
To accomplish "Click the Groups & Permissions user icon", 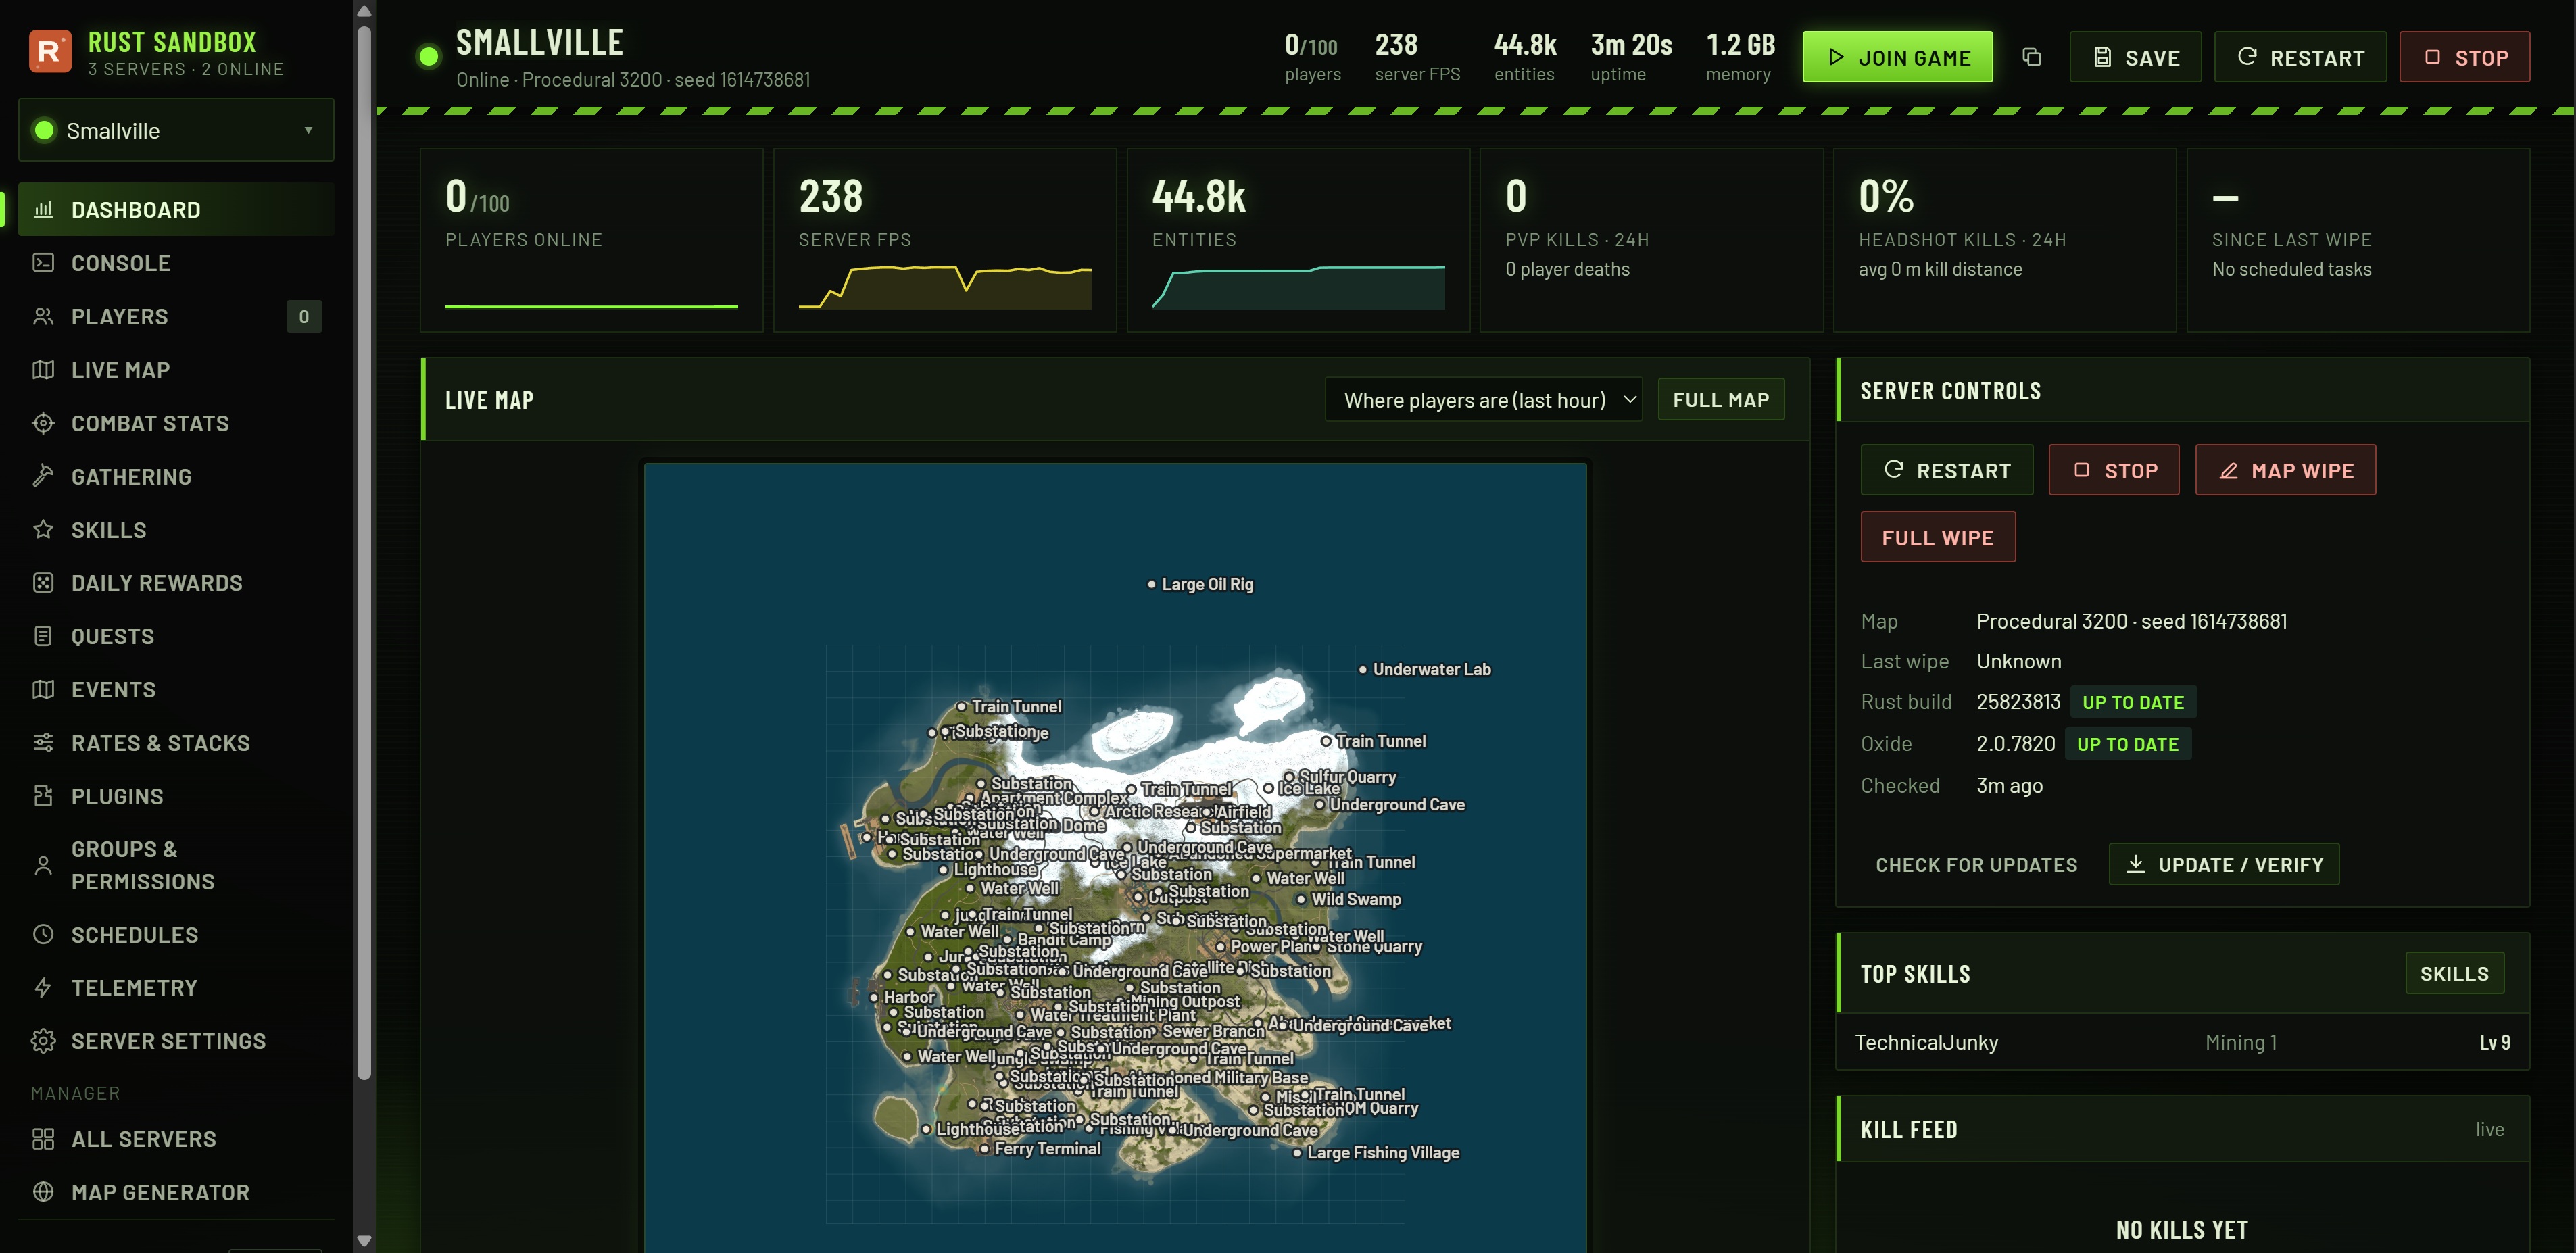I will coord(43,865).
